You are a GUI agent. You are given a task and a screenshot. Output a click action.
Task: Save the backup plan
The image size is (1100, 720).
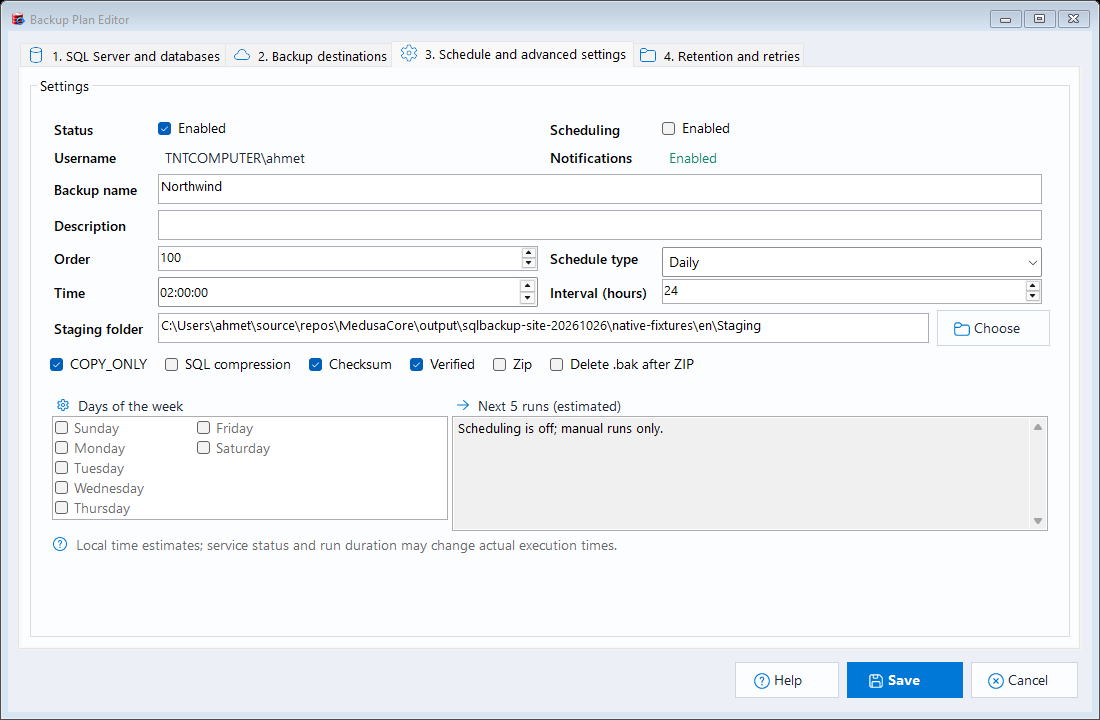904,680
